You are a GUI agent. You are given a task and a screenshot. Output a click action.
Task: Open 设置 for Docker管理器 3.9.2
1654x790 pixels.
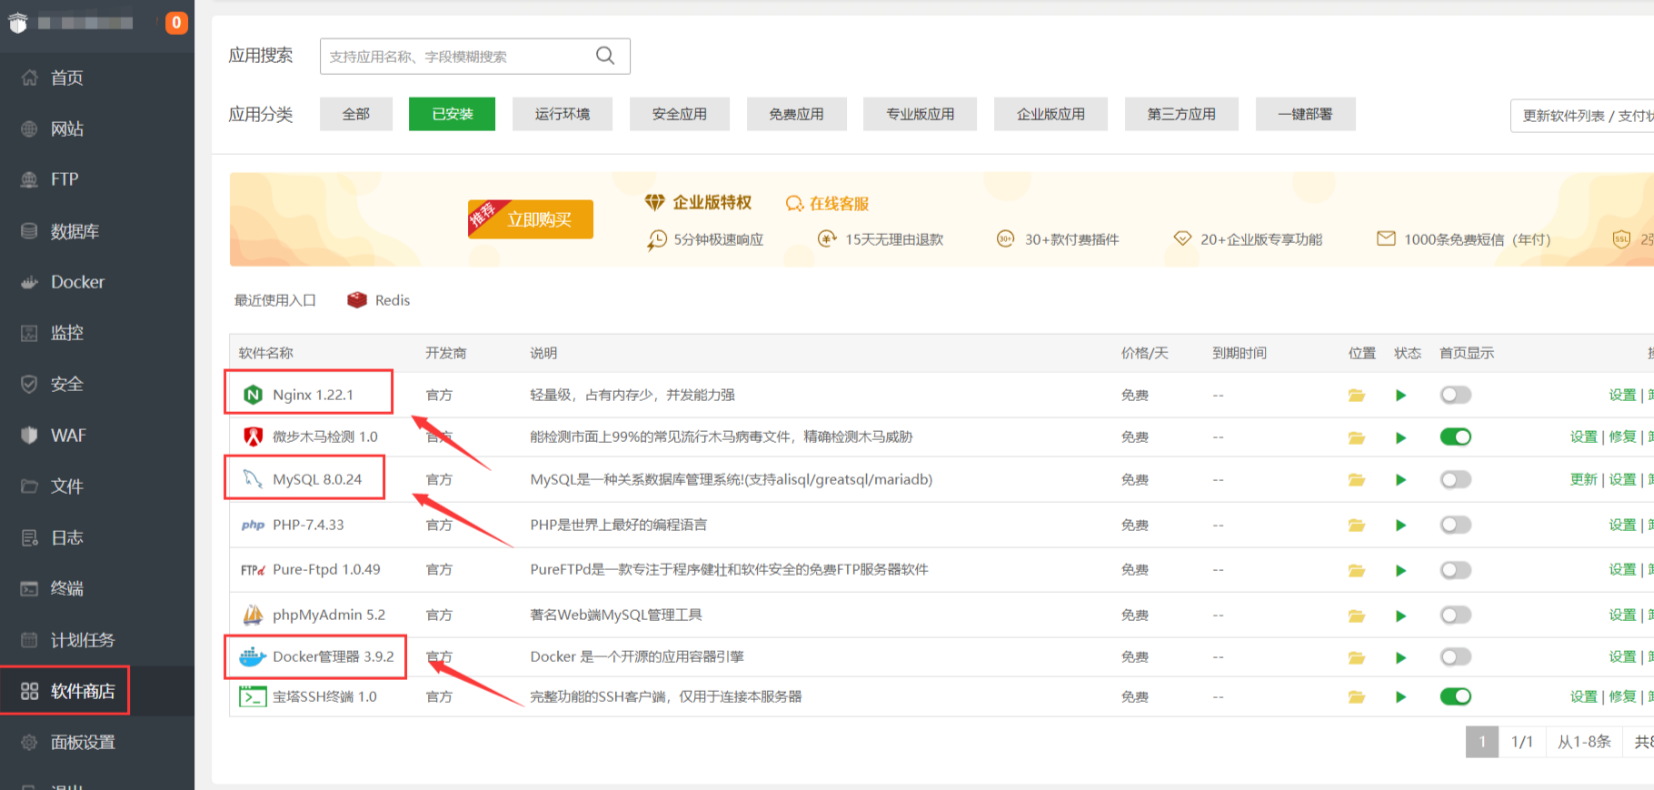pos(1622,657)
